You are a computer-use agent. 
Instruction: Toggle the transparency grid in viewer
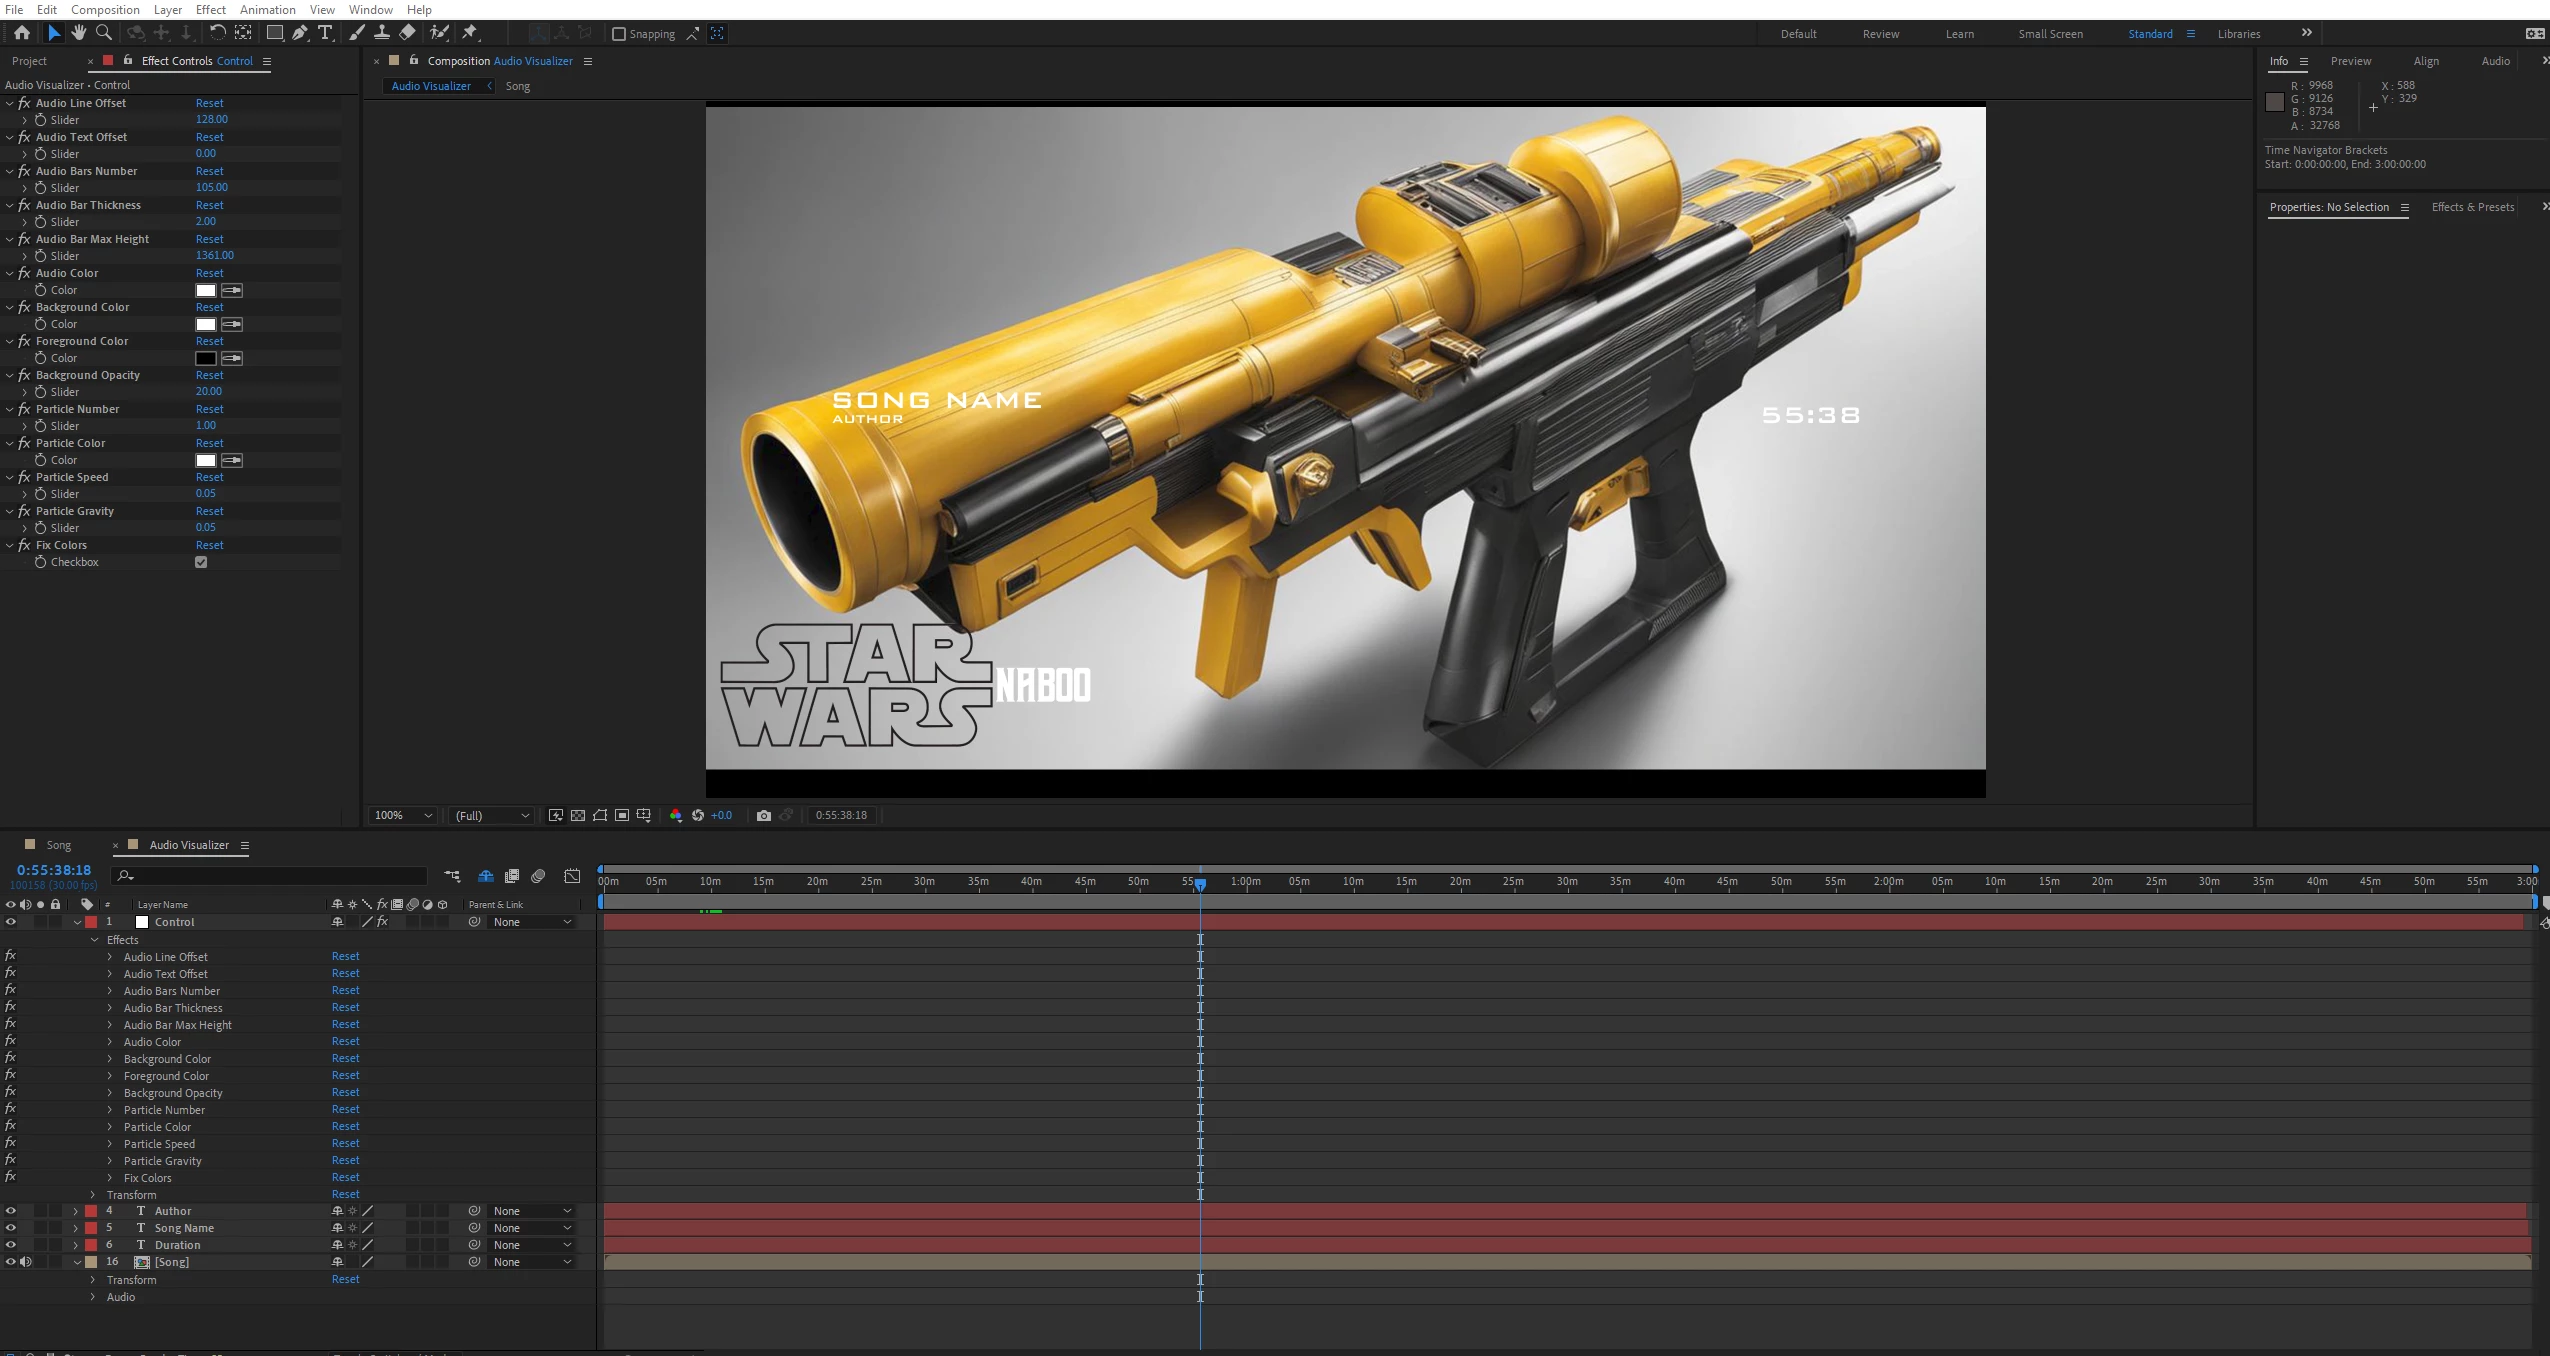click(578, 815)
